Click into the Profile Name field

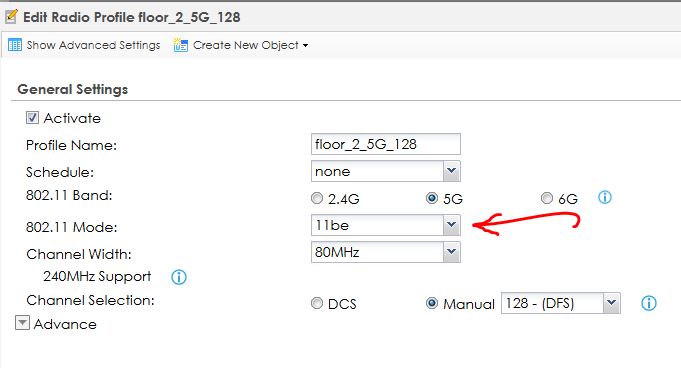click(386, 144)
